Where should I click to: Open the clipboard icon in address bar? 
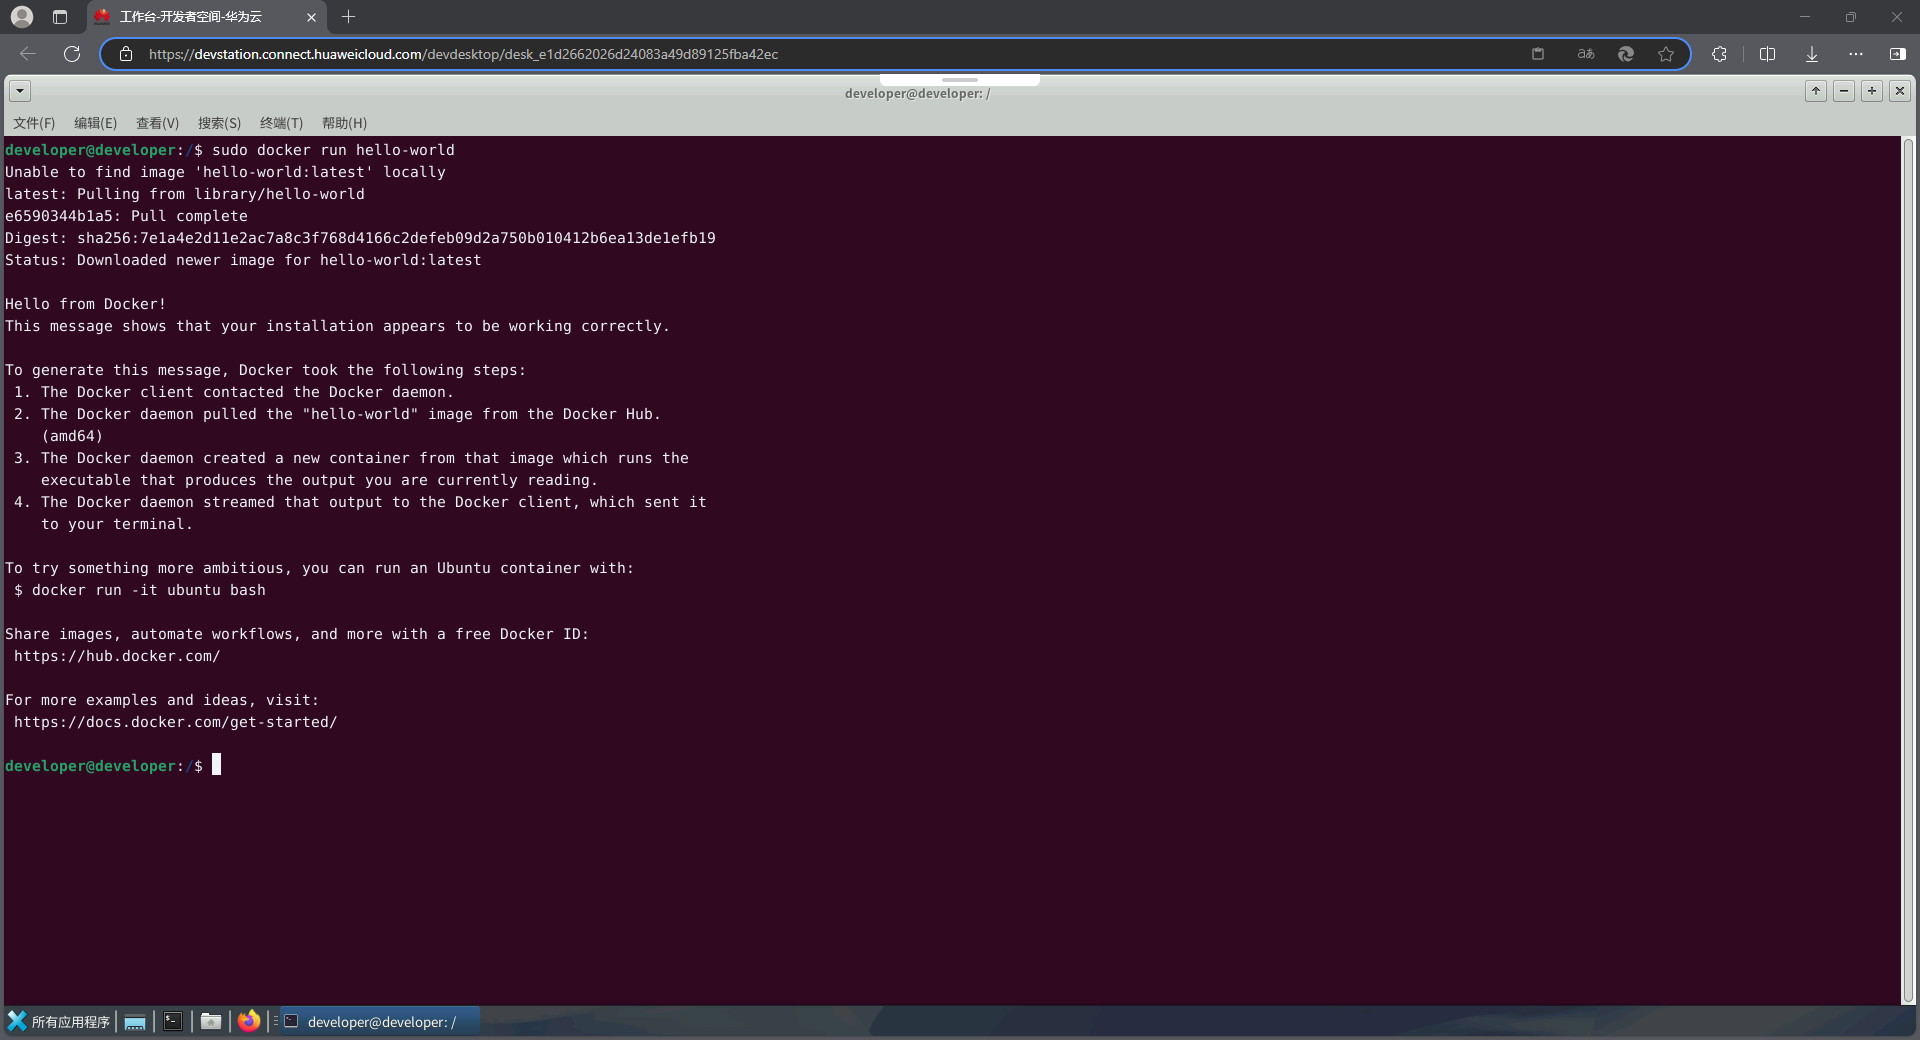click(x=1538, y=54)
